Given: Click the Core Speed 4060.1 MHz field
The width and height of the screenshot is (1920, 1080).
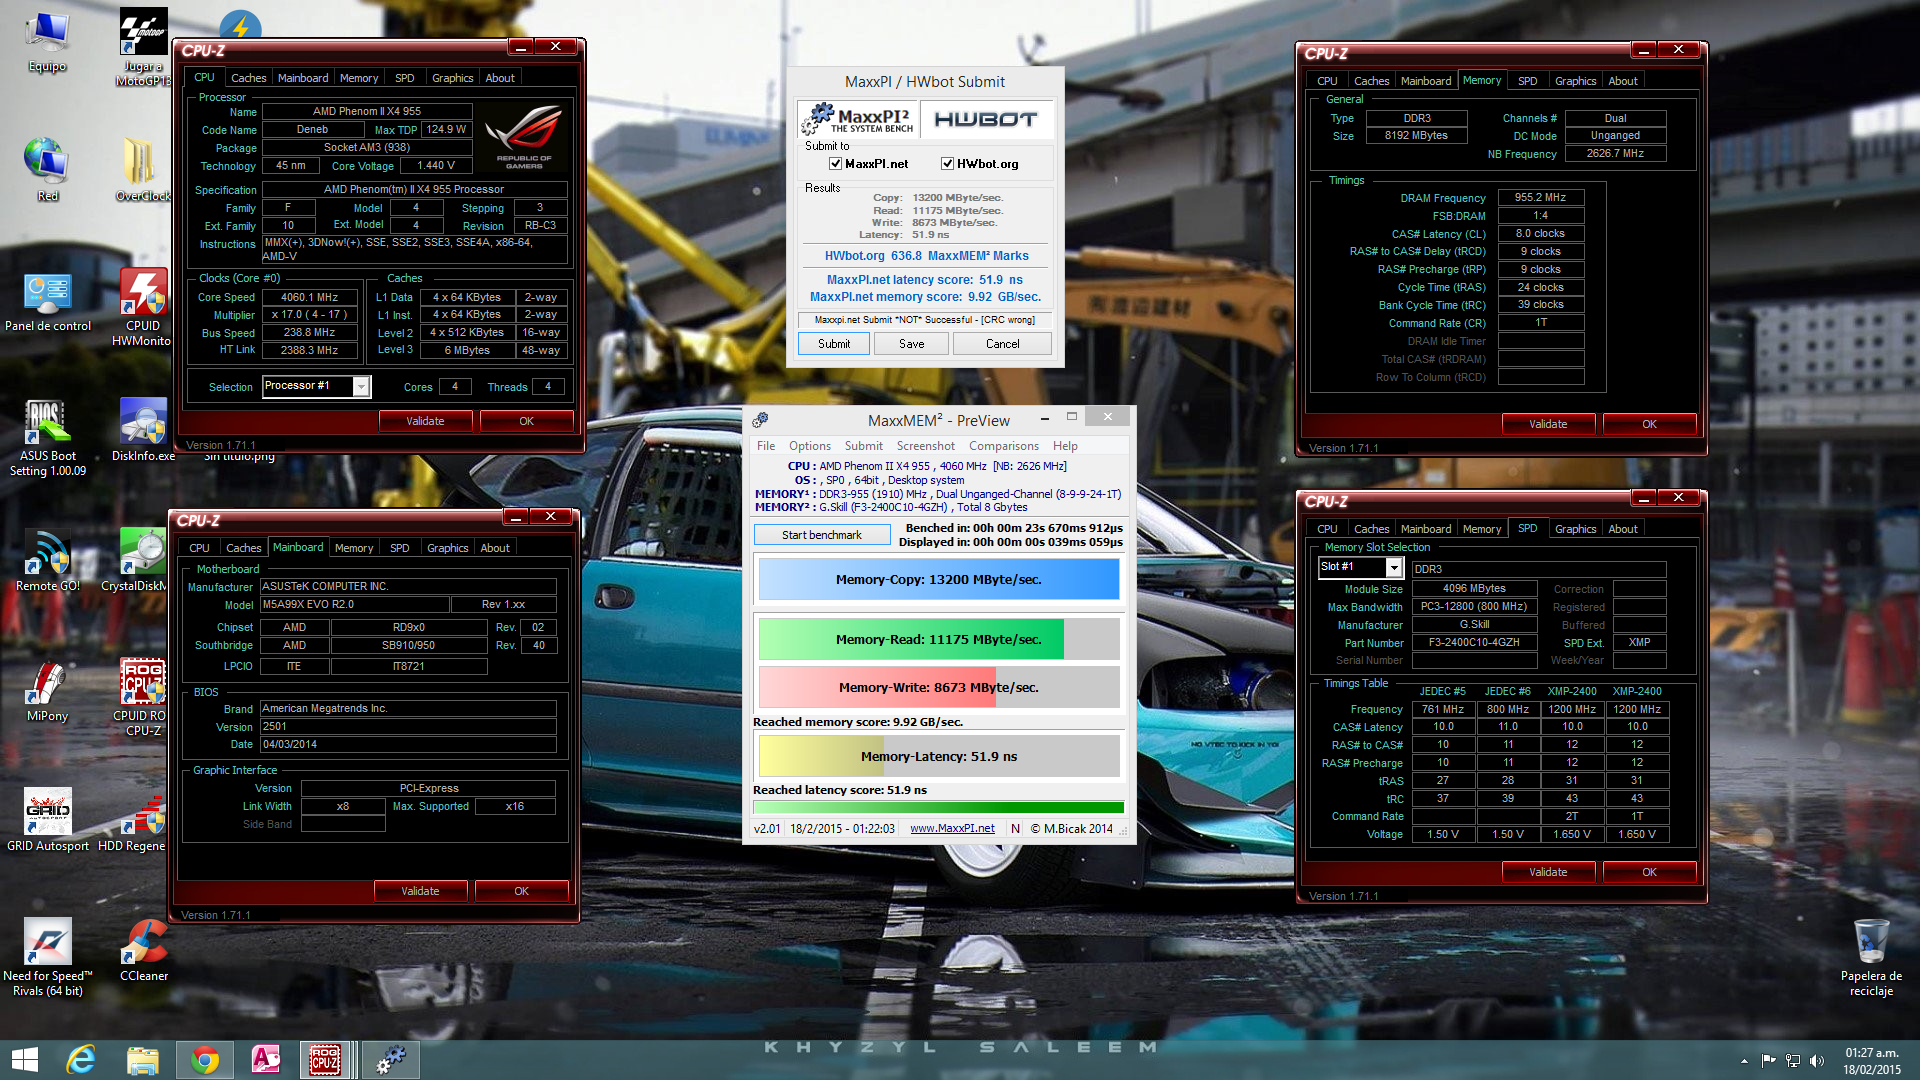Looking at the screenshot, I should click(309, 297).
